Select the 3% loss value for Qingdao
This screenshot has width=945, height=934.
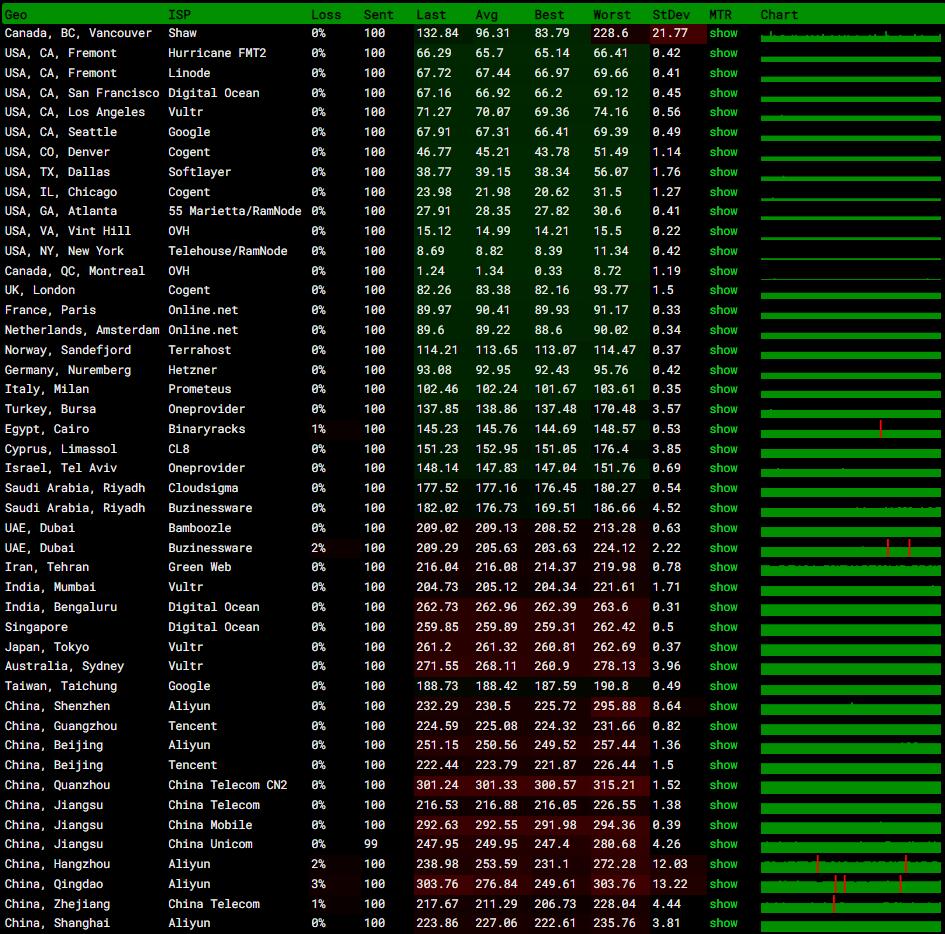(318, 883)
